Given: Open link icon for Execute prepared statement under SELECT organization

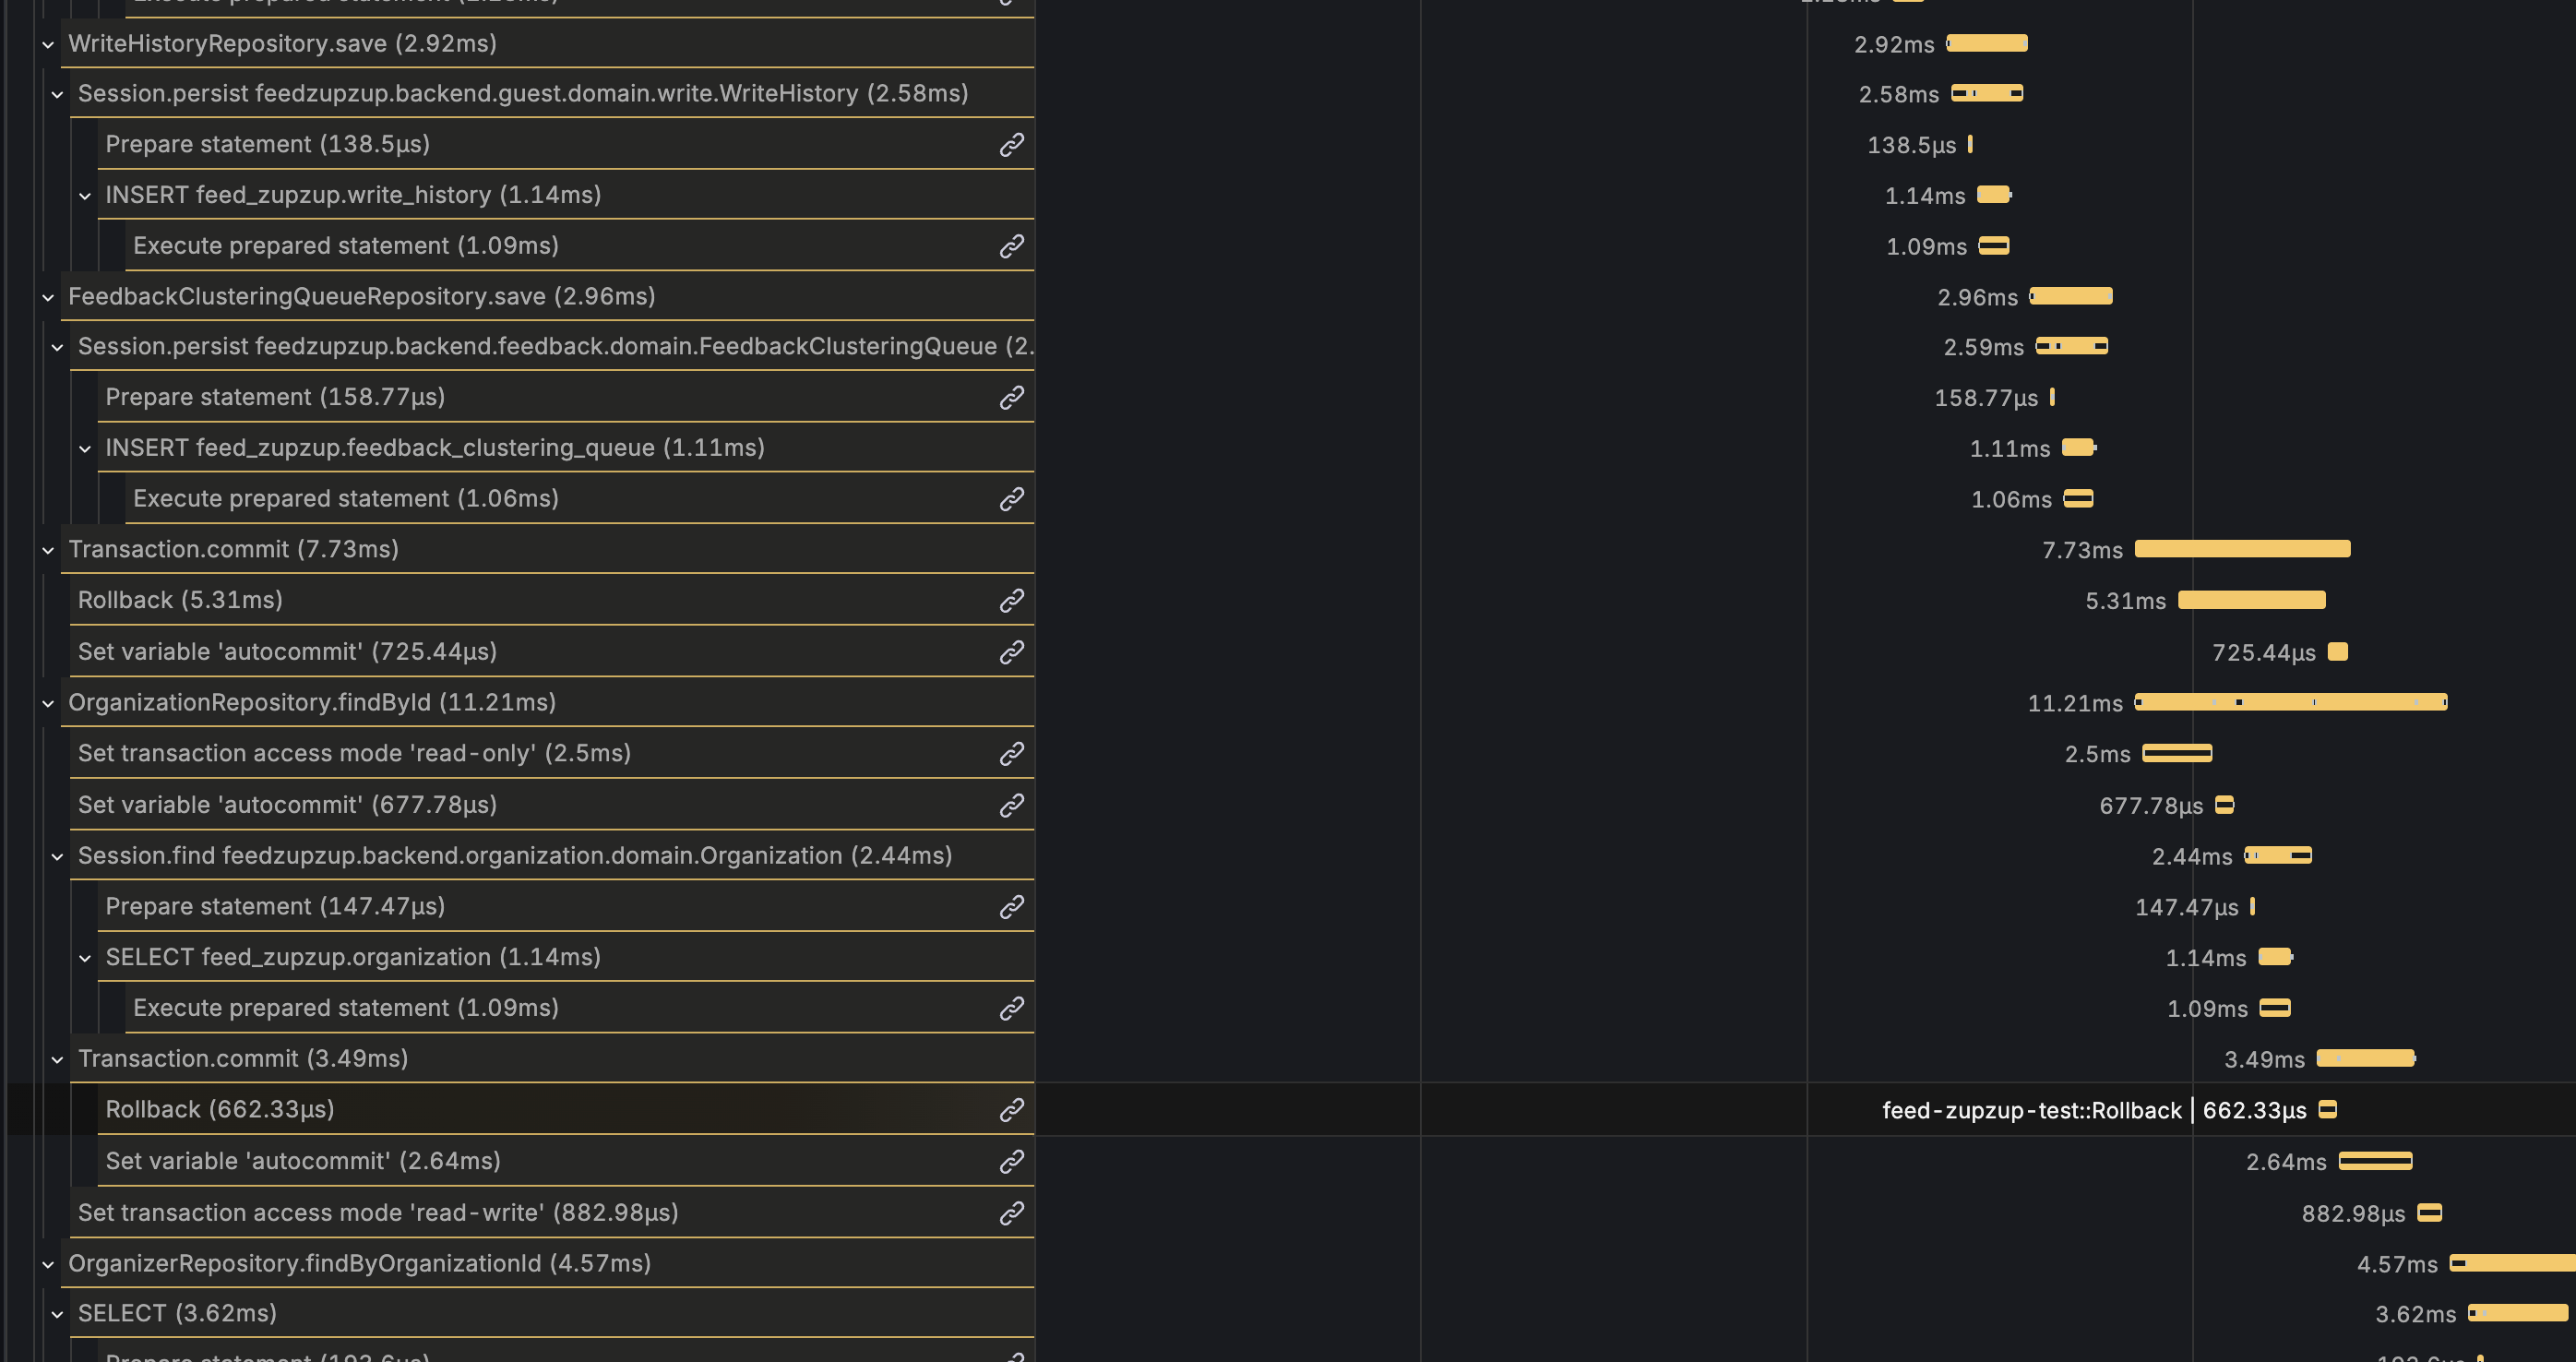Looking at the screenshot, I should pos(1012,1008).
